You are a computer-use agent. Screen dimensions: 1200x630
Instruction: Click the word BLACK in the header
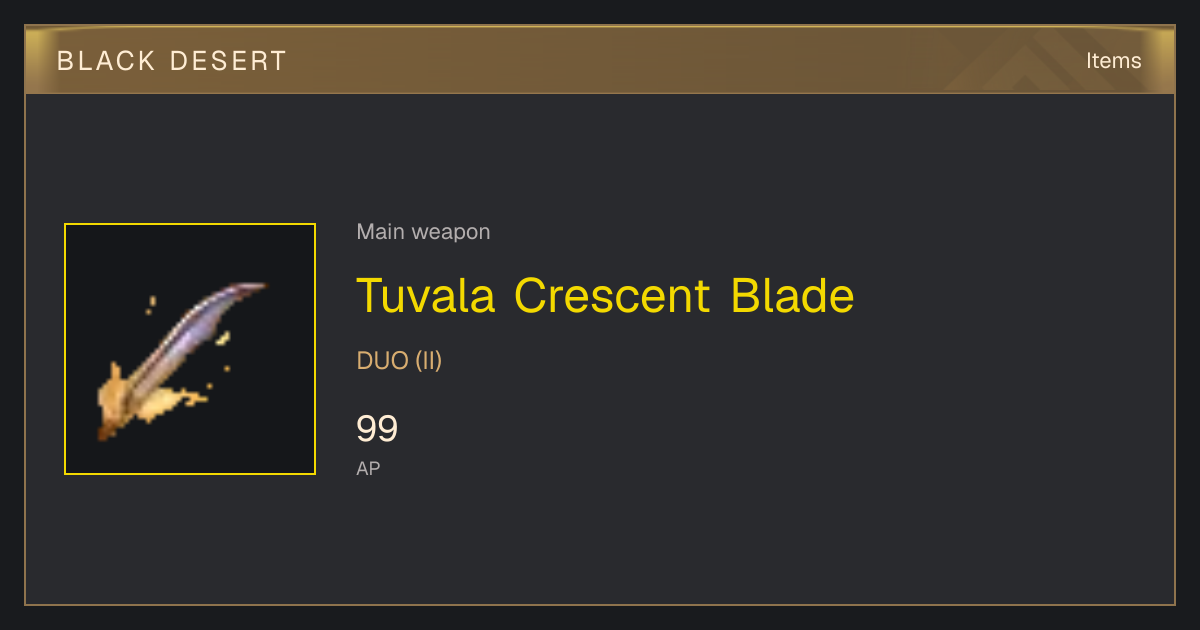[106, 61]
